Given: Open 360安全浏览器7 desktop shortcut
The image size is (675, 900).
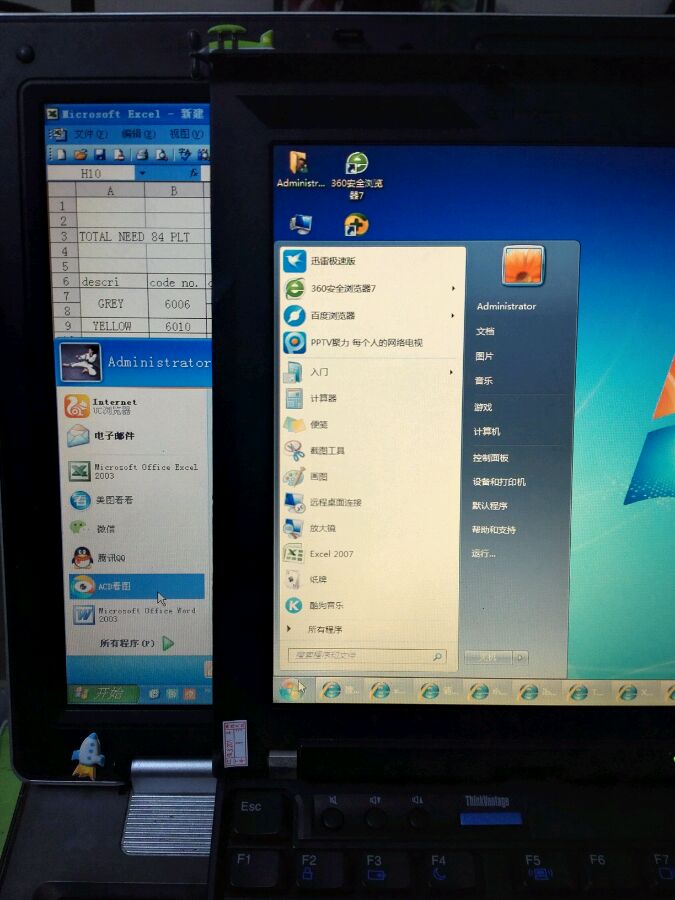Looking at the screenshot, I should 356,176.
